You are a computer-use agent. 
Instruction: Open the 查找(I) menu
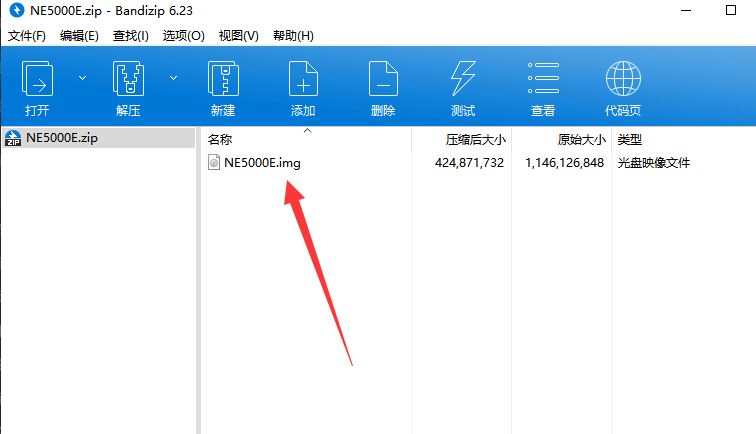pos(131,36)
